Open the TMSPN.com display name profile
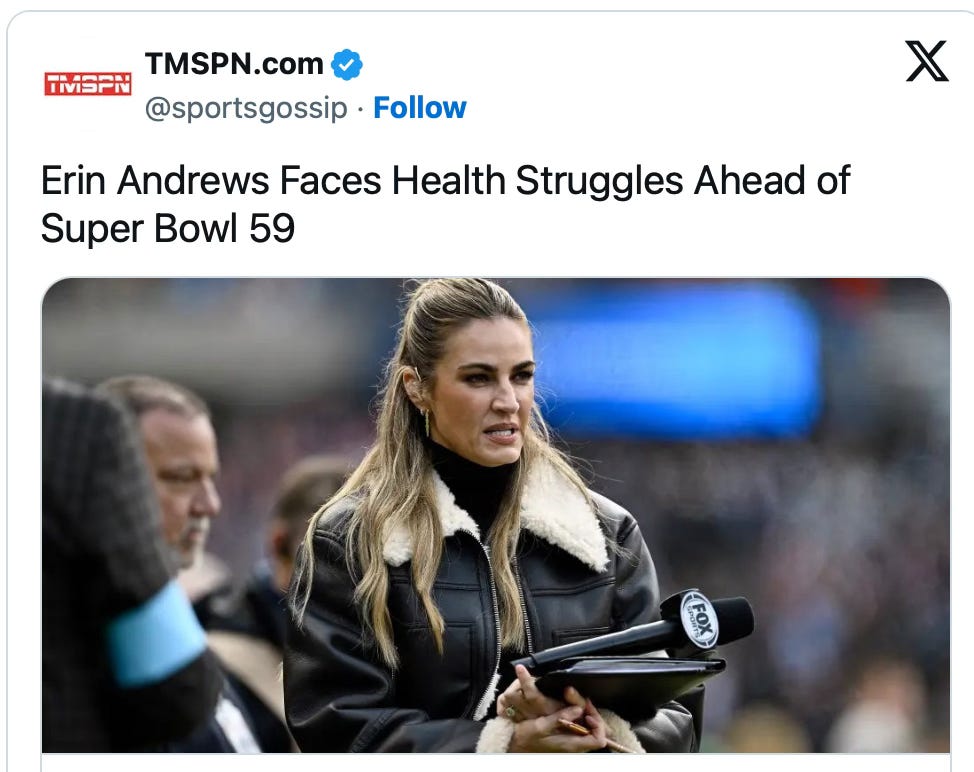Viewport: 974px width, 772px height. pos(234,63)
